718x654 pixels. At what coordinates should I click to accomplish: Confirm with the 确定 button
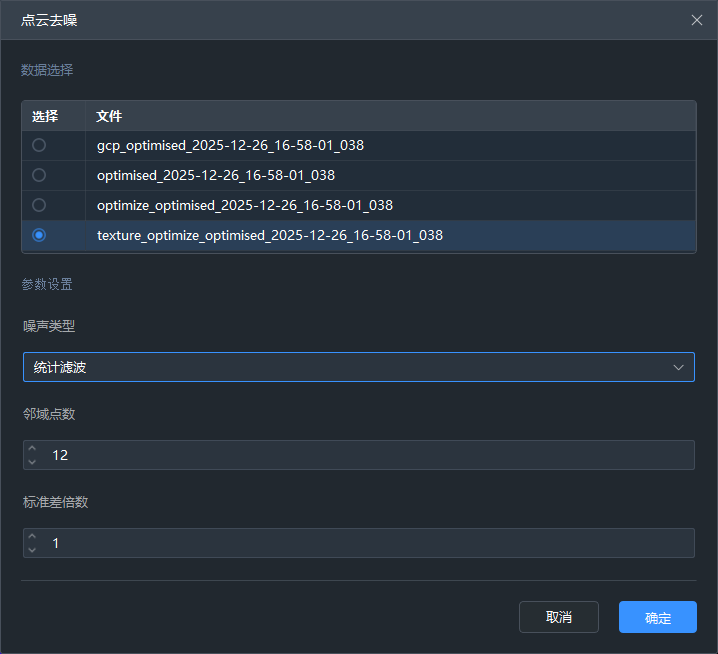(657, 617)
